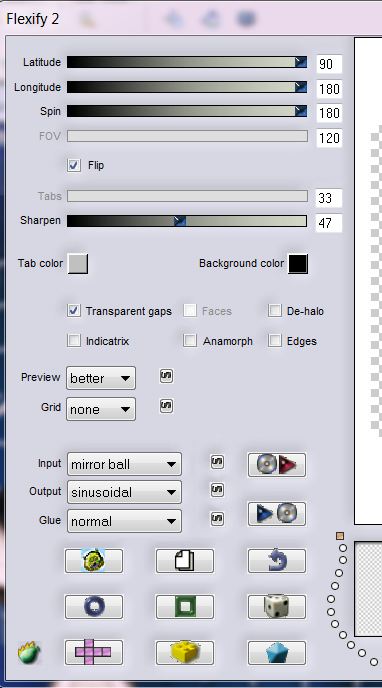Enable the De-halo checkbox
The image size is (382, 688).
pyautogui.click(x=275, y=311)
